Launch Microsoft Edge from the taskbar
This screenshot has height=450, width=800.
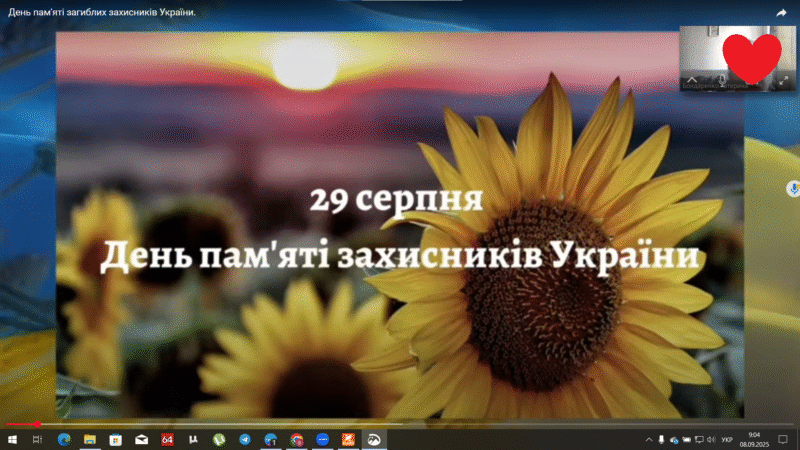[63, 439]
